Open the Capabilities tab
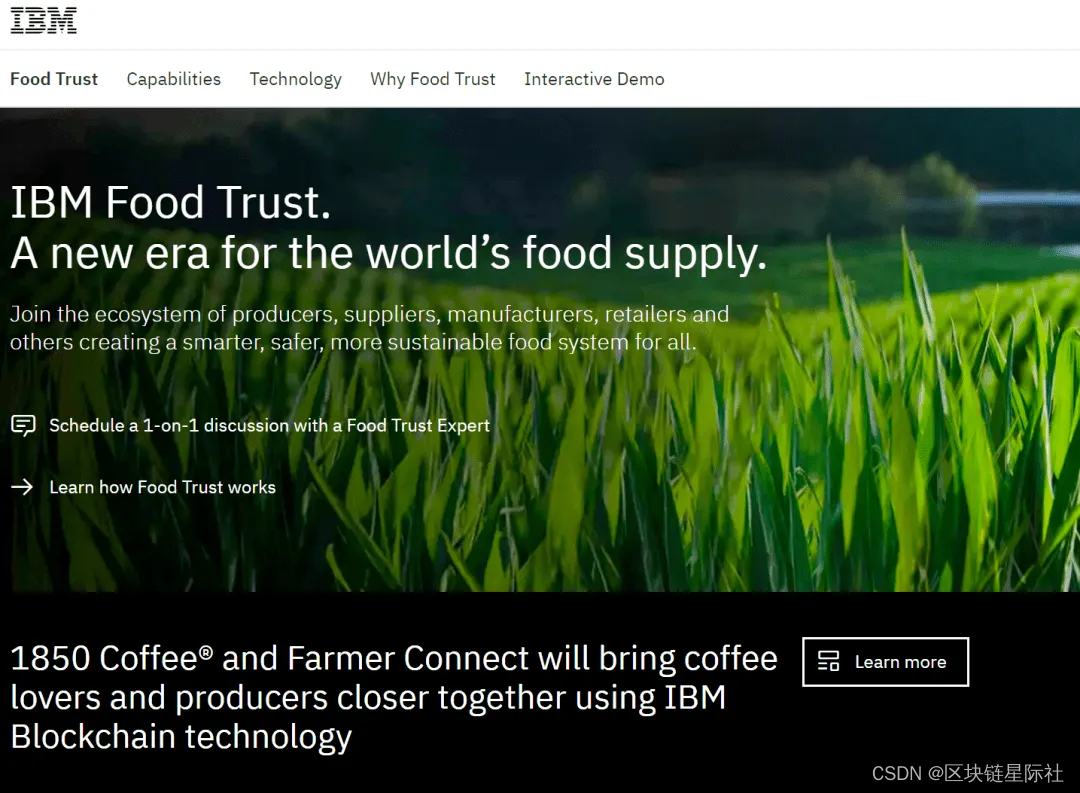 pyautogui.click(x=174, y=79)
